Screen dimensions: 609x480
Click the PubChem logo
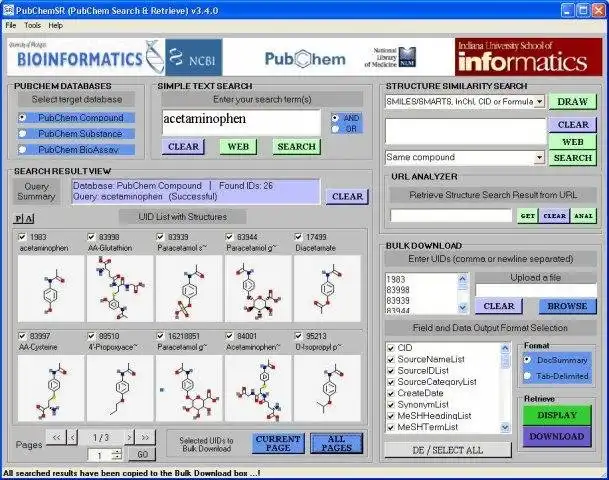point(305,59)
